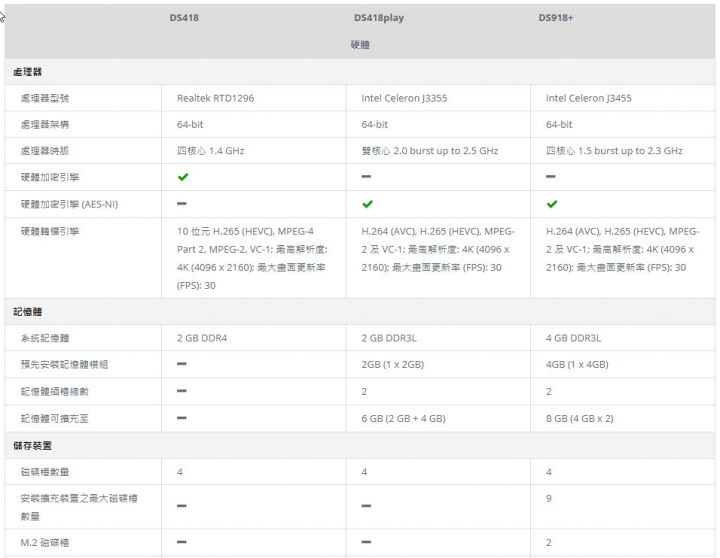
Task: Click the 四核心 1.4 GHz value
Action: pos(211,151)
